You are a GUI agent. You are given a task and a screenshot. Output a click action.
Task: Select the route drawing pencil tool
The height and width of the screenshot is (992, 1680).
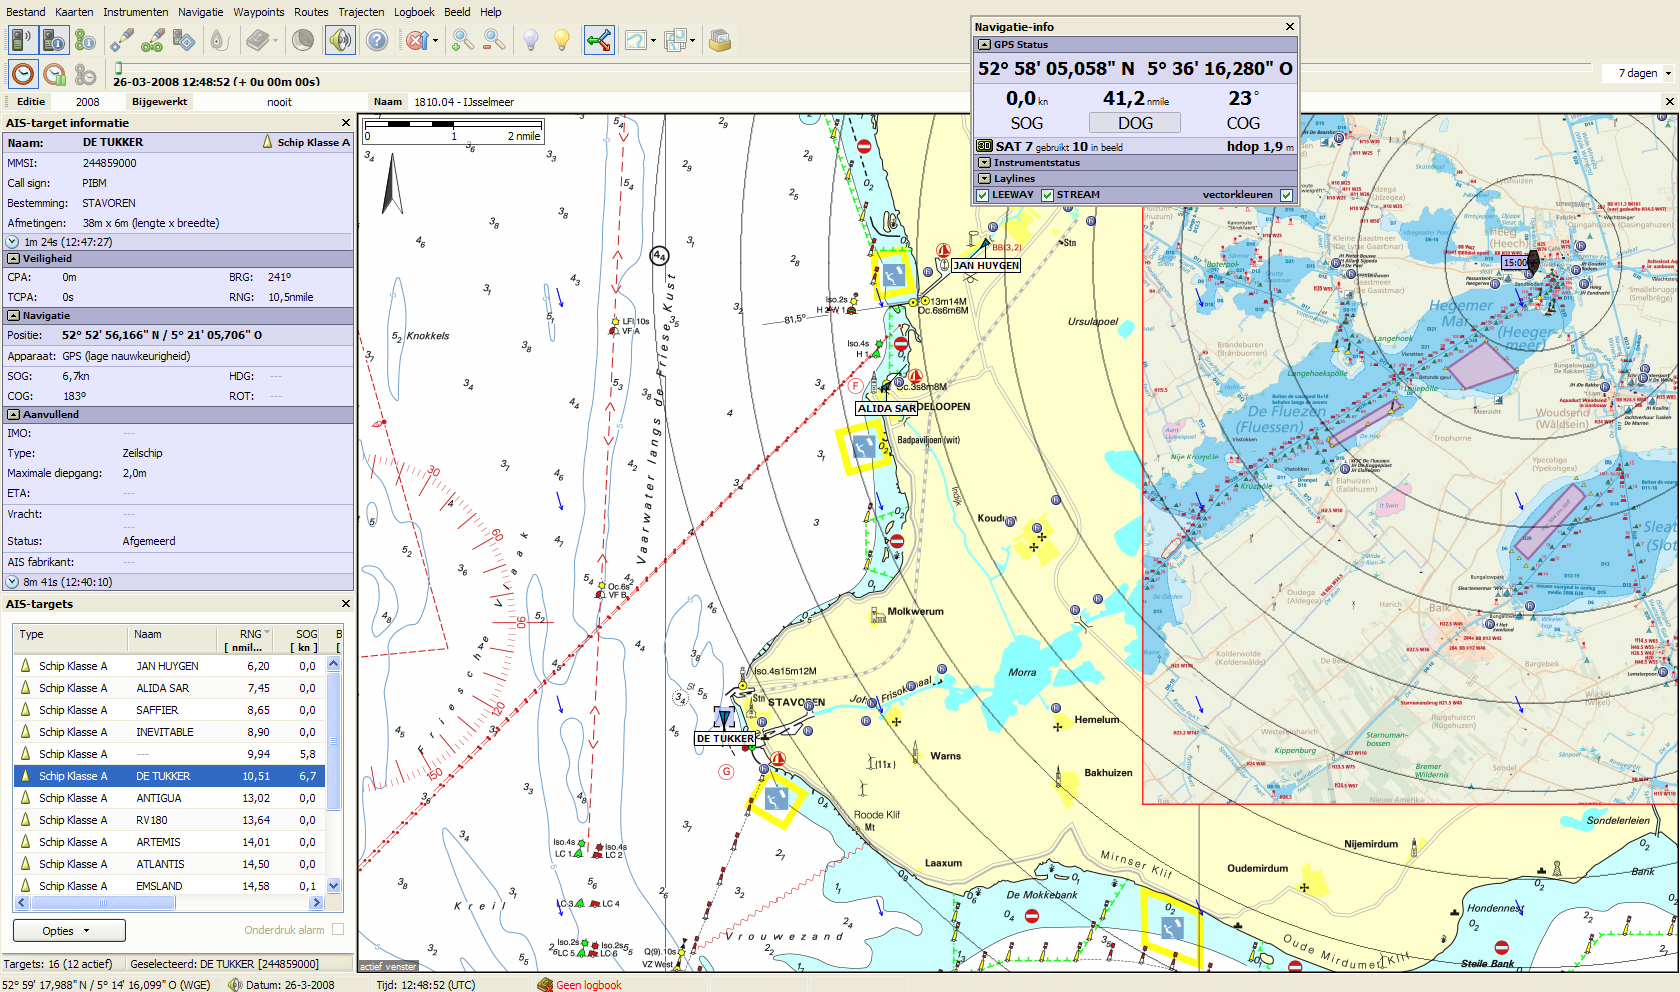tap(152, 40)
